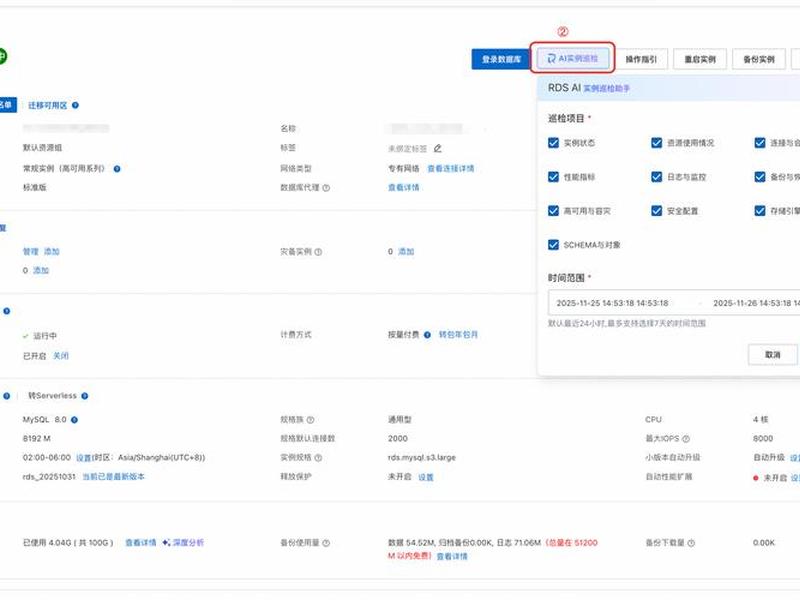Click the 转Serverless link
The height and width of the screenshot is (600, 800).
point(52,395)
